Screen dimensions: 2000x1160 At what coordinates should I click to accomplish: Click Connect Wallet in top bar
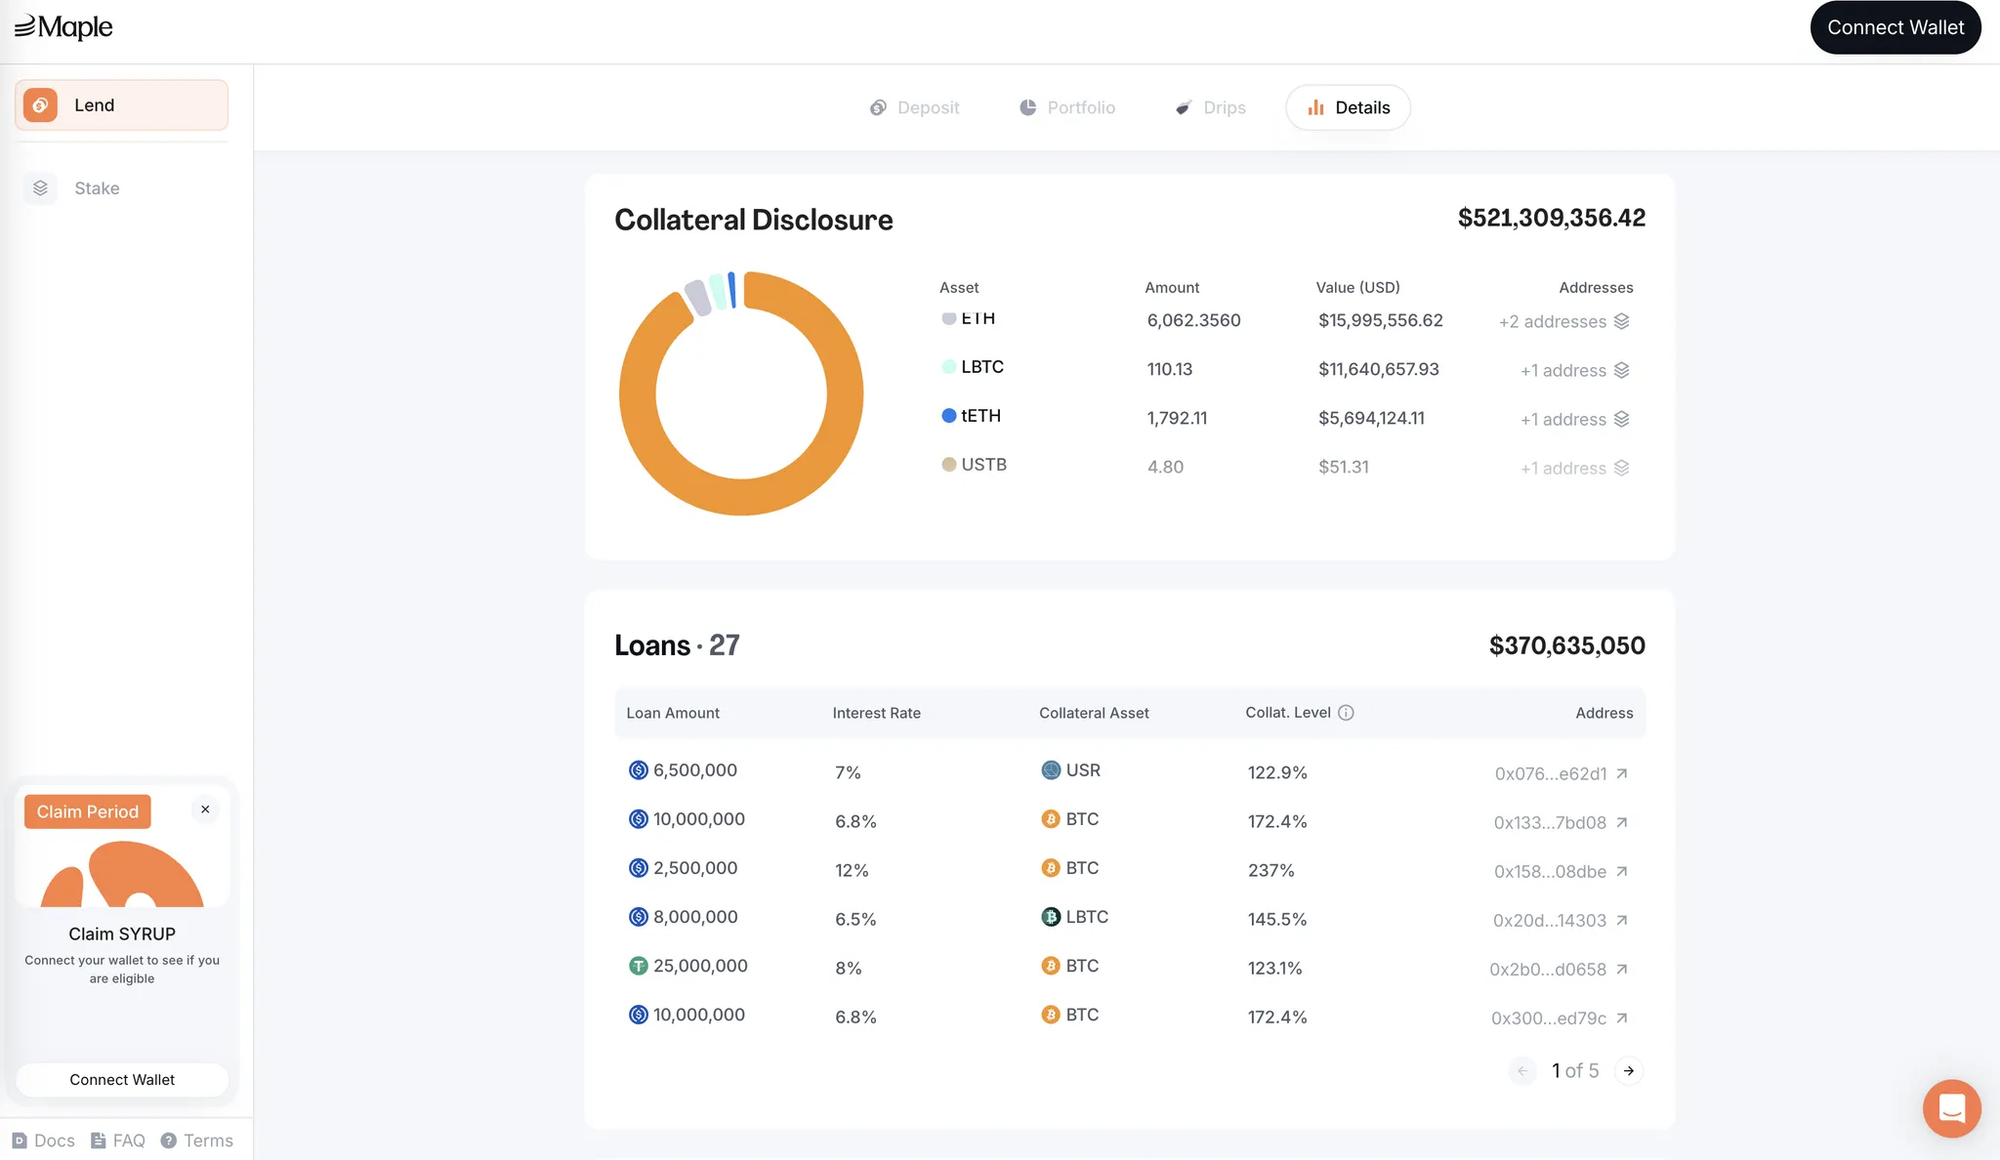1895,27
